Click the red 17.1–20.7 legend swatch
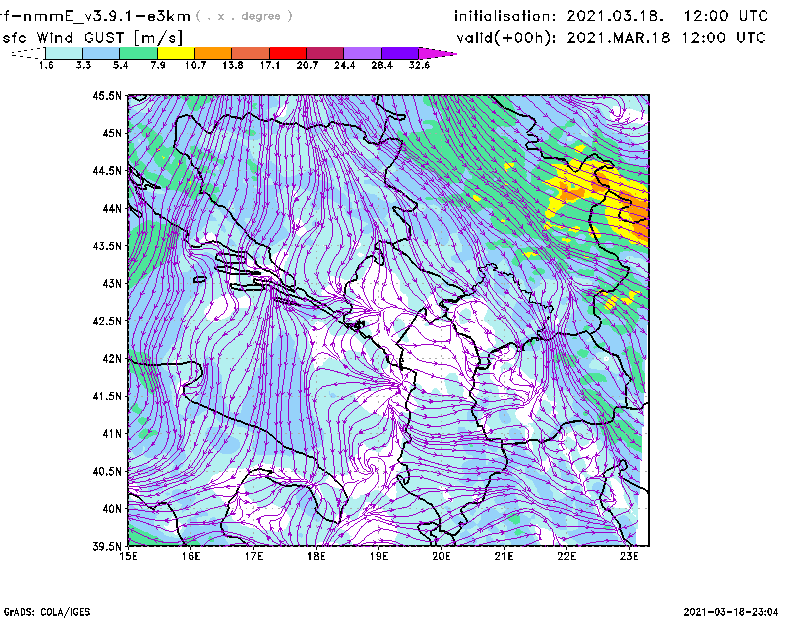Screen dimensions: 800x618 [x=288, y=53]
